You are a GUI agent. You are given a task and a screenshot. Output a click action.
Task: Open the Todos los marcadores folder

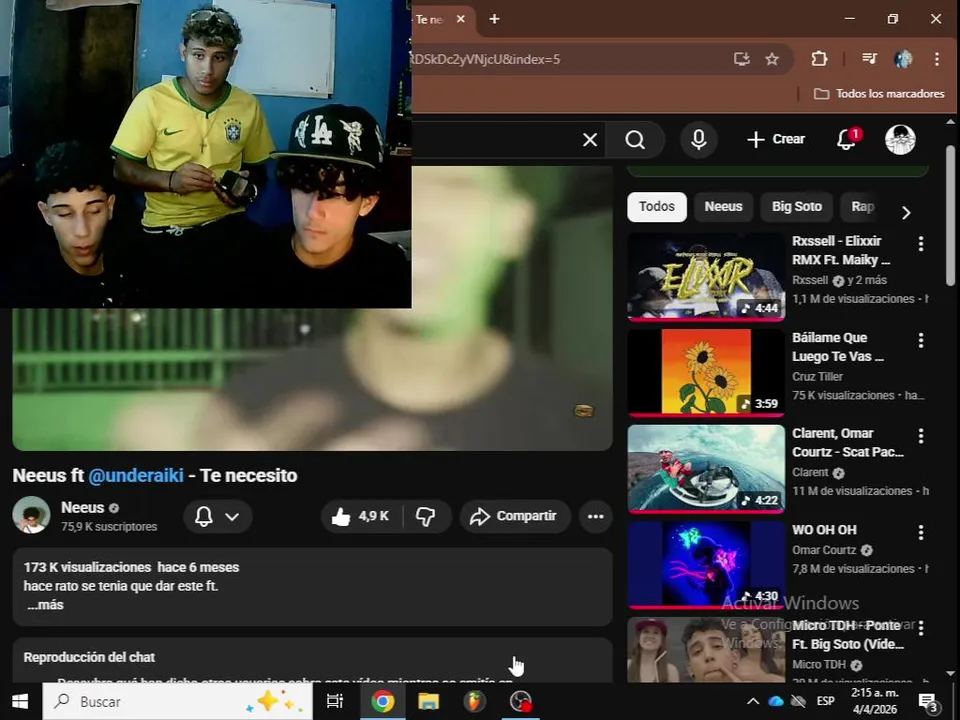879,94
